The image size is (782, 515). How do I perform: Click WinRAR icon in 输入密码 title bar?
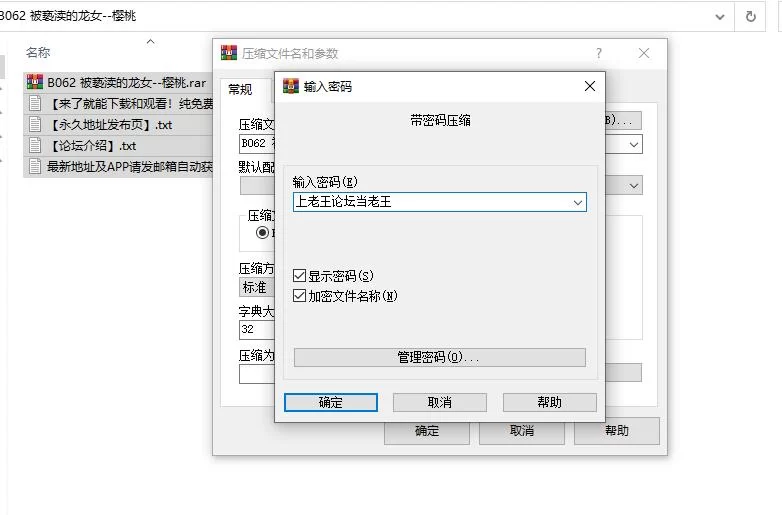(291, 86)
